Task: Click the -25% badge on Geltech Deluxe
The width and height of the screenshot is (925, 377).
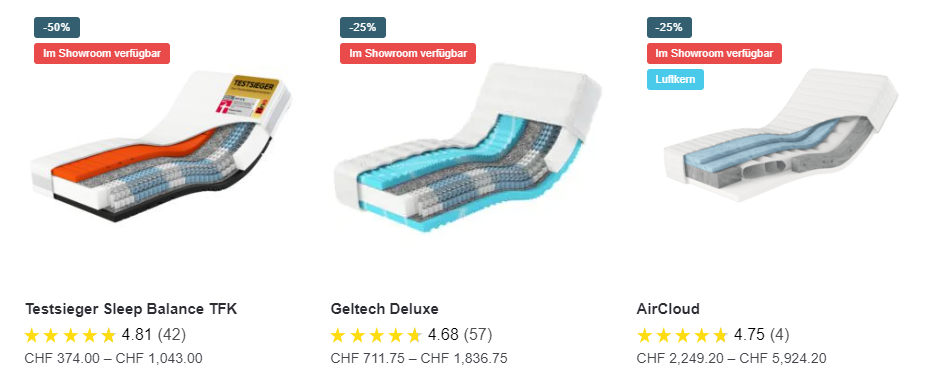Action: click(363, 28)
